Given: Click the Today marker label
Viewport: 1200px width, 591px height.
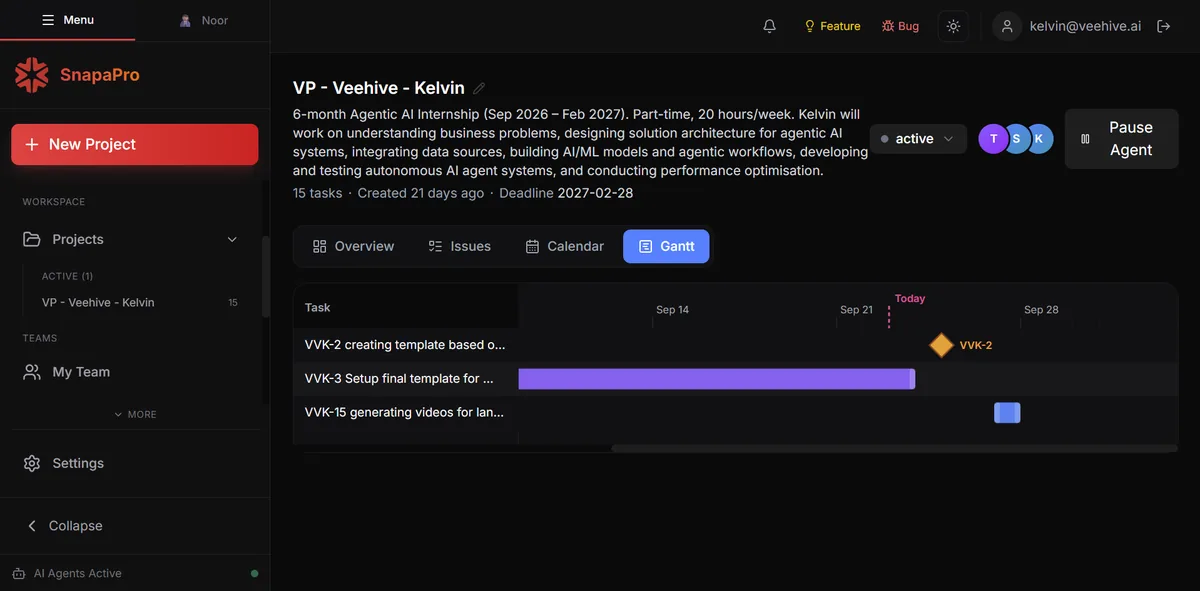Looking at the screenshot, I should 910,298.
